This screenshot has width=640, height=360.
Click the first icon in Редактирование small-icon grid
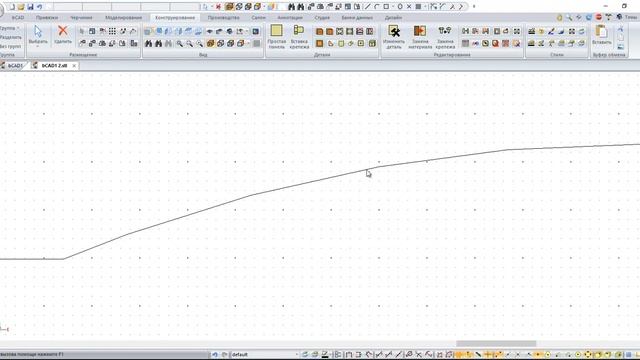tap(465, 31)
